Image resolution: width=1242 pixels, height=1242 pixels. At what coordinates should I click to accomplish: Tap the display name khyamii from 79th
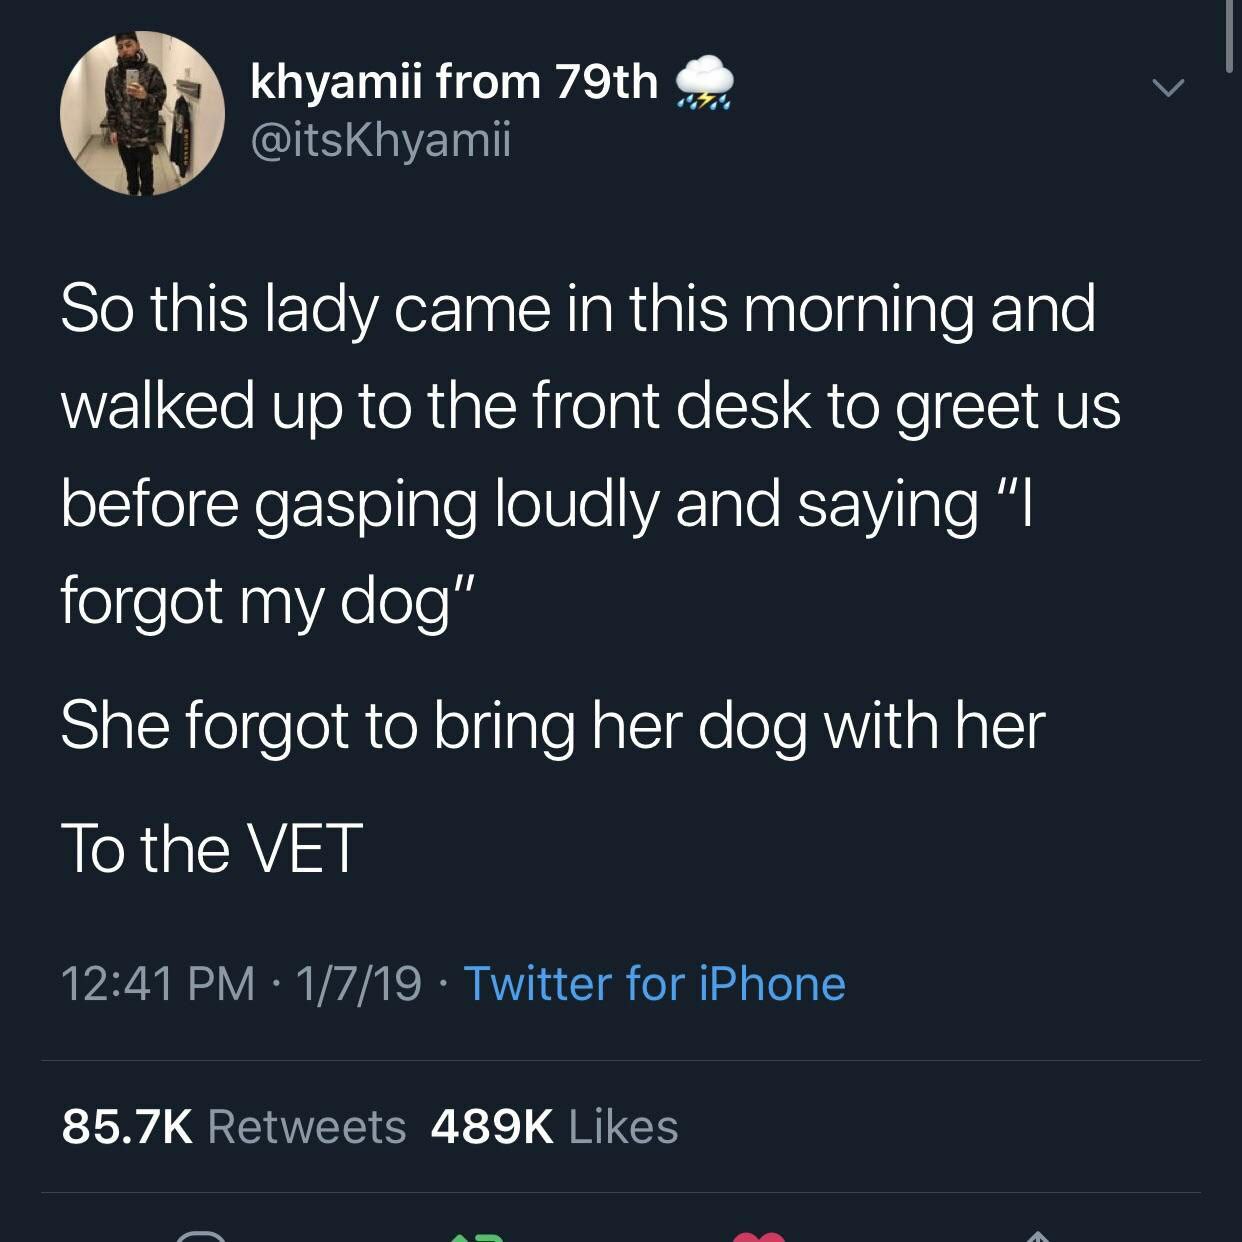(454, 82)
